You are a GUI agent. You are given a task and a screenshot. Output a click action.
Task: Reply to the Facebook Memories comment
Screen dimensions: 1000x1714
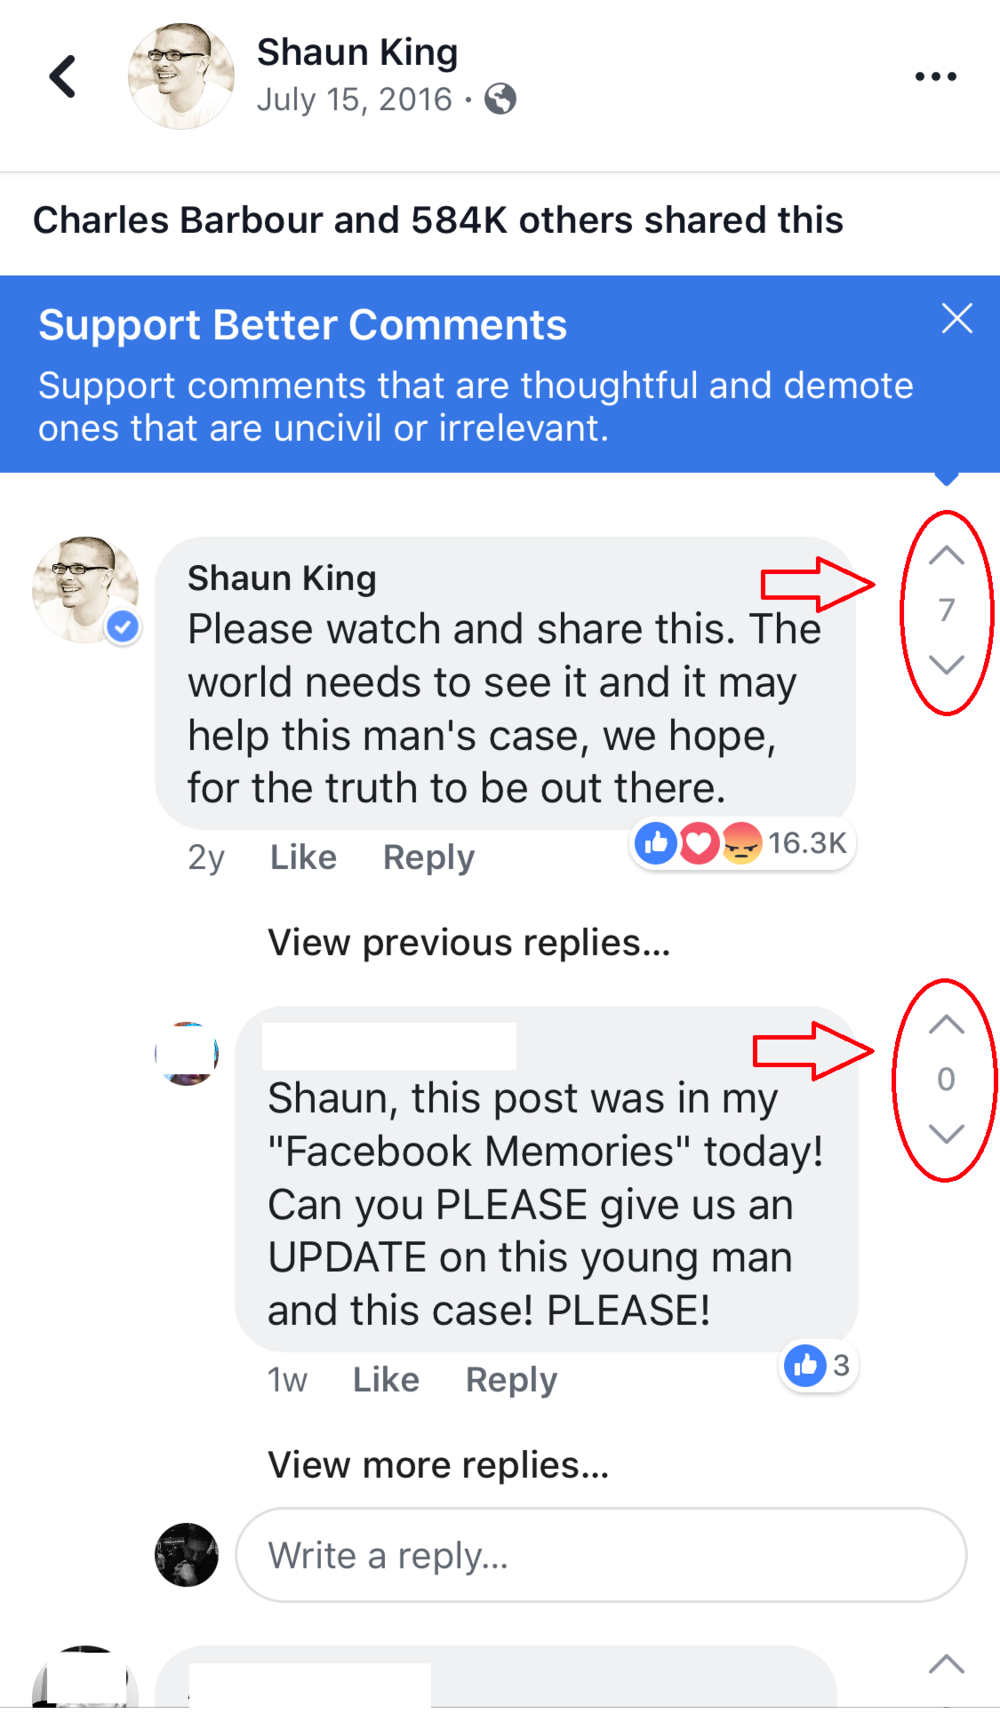point(511,1380)
